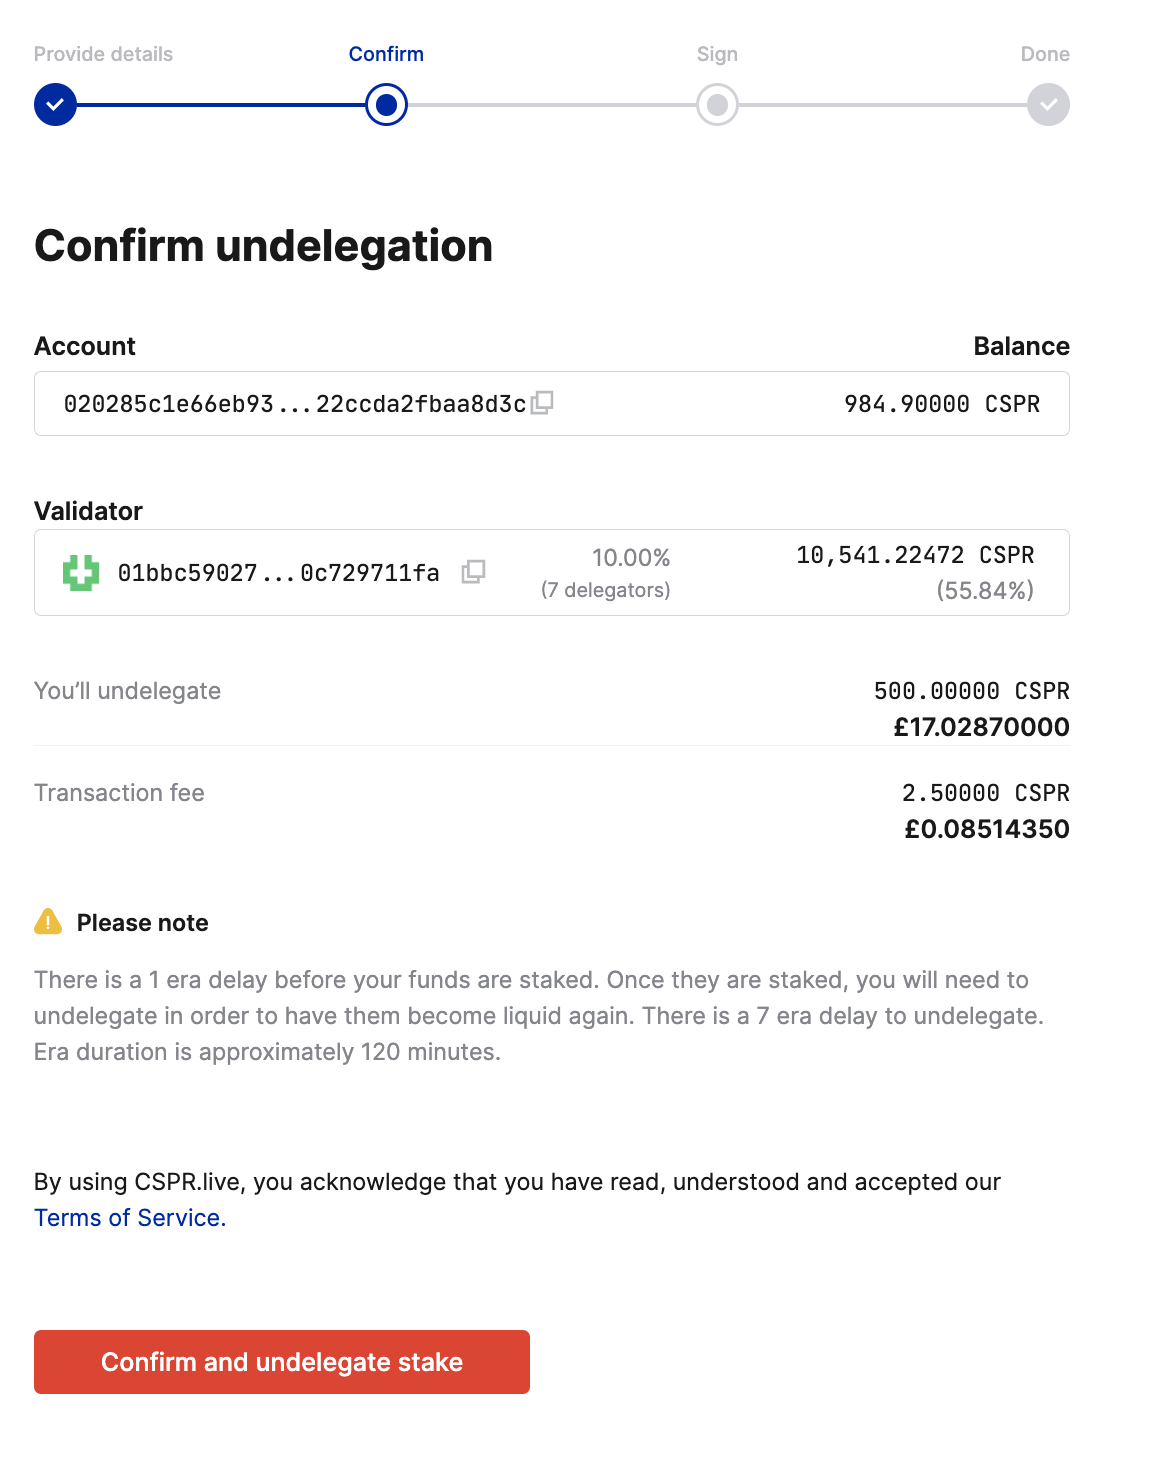Select the Provide details step label
This screenshot has width=1156, height=1480.
103,54
